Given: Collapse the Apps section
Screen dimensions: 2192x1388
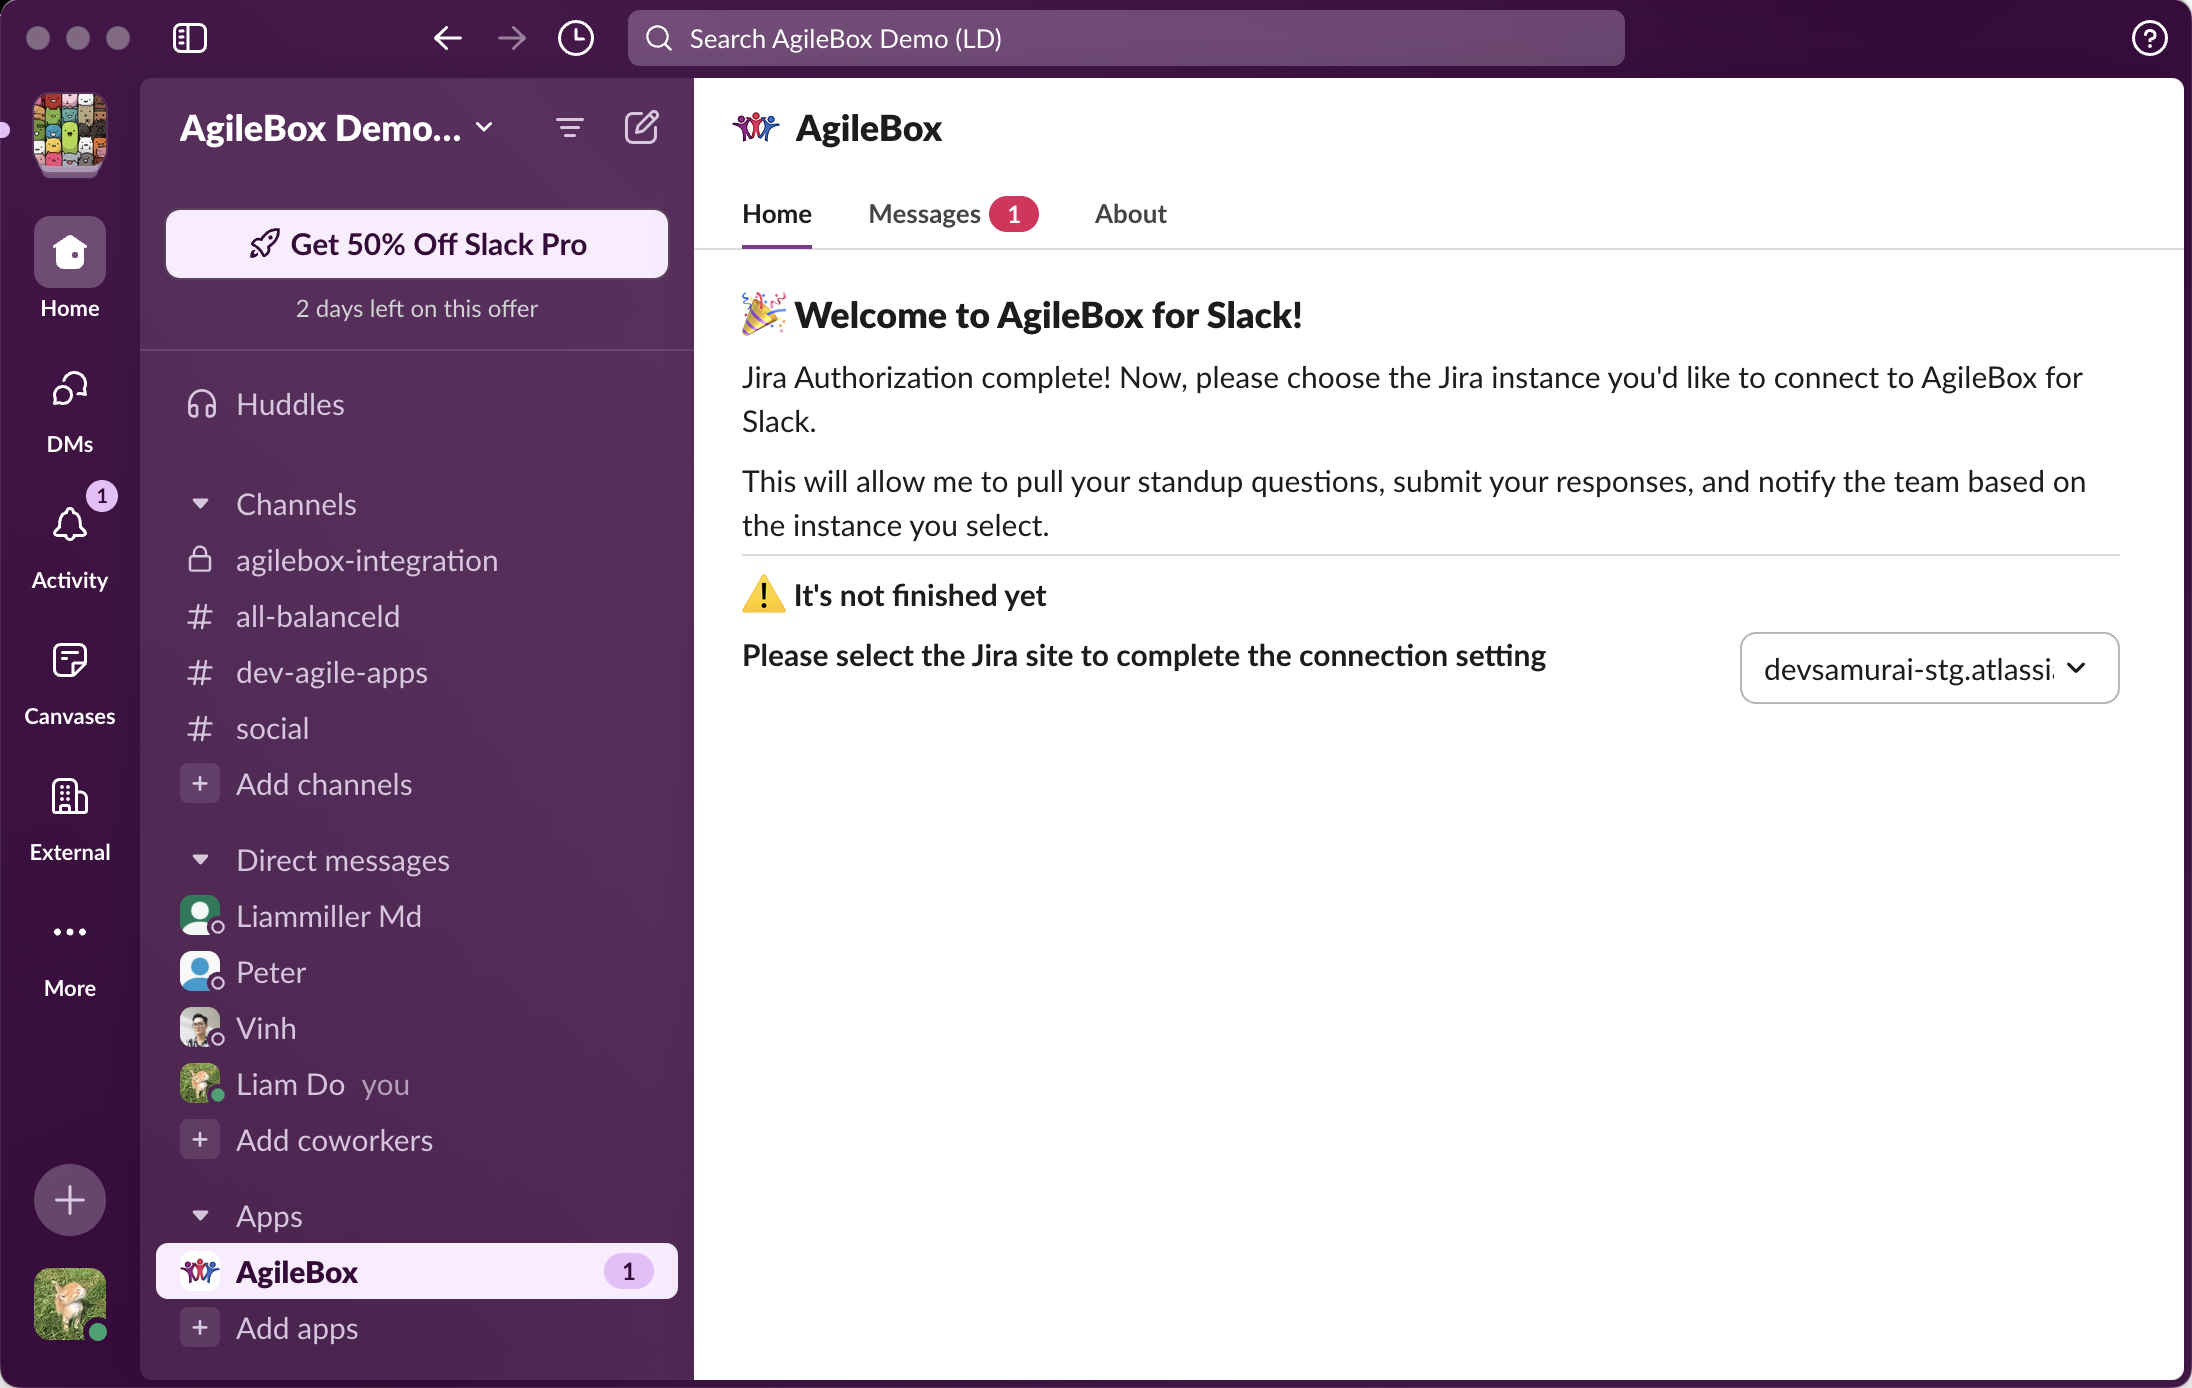Looking at the screenshot, I should (201, 1216).
